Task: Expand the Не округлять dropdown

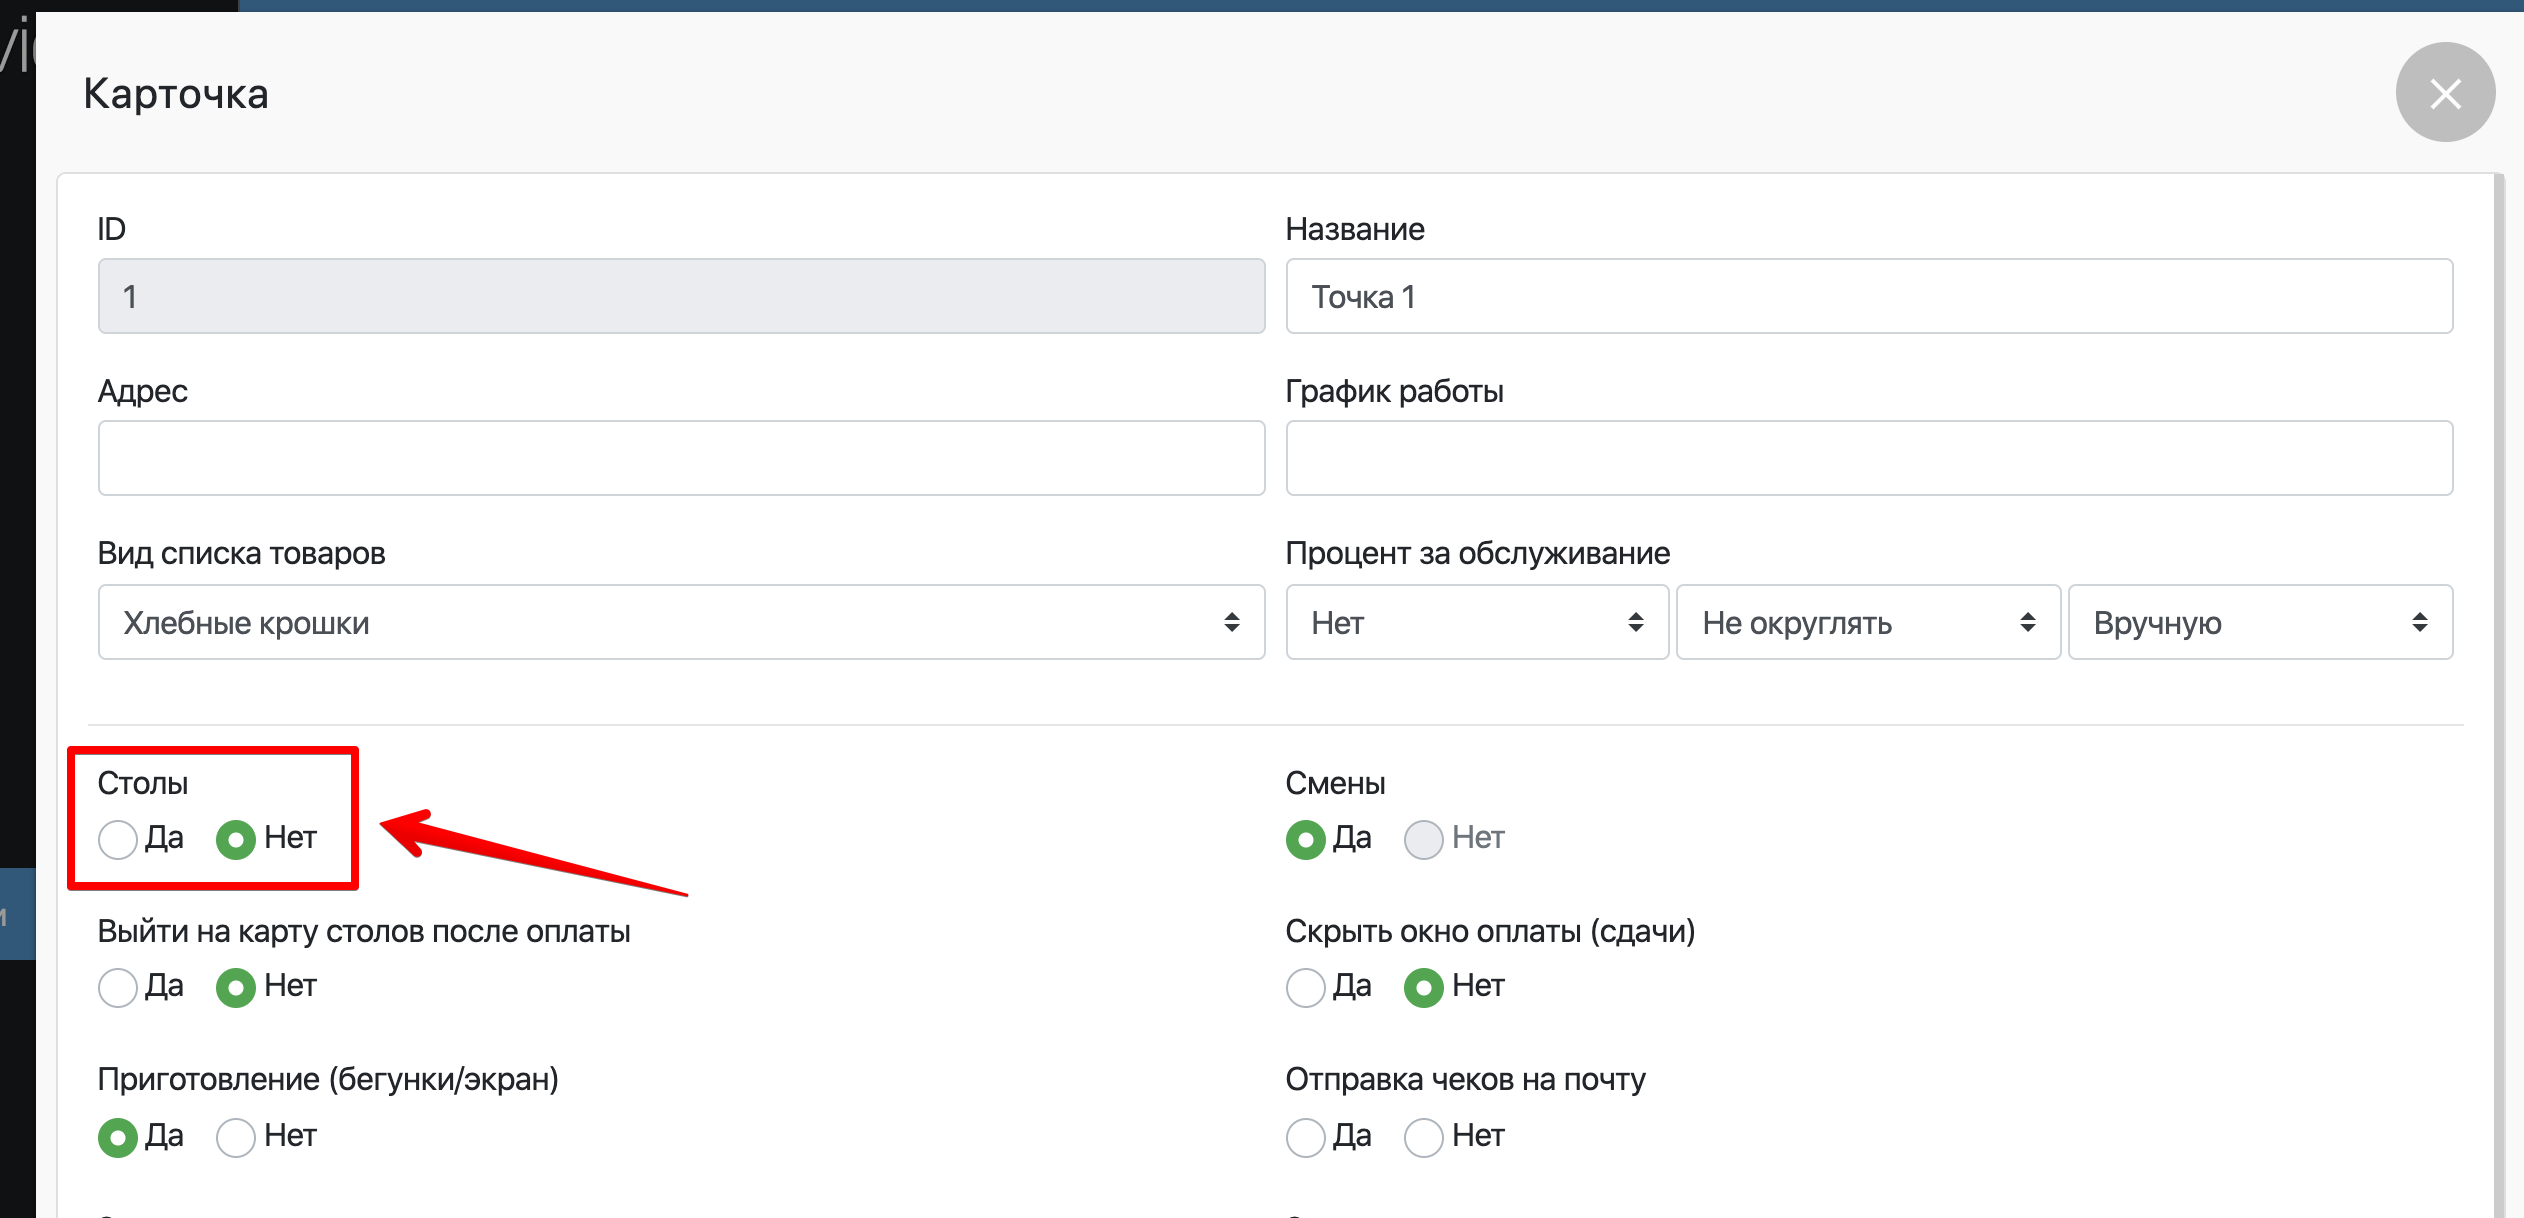Action: tap(1868, 622)
